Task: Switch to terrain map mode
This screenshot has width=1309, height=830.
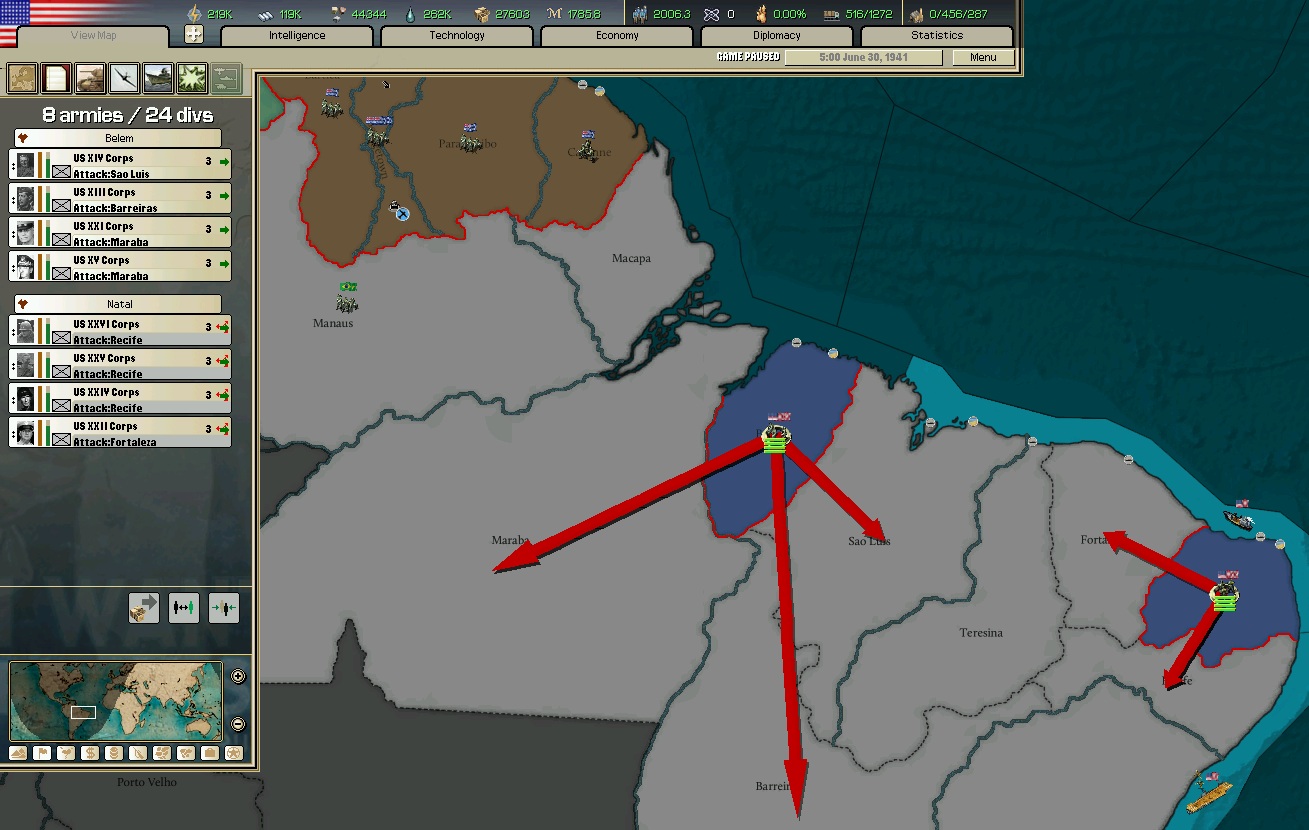Action: point(18,753)
